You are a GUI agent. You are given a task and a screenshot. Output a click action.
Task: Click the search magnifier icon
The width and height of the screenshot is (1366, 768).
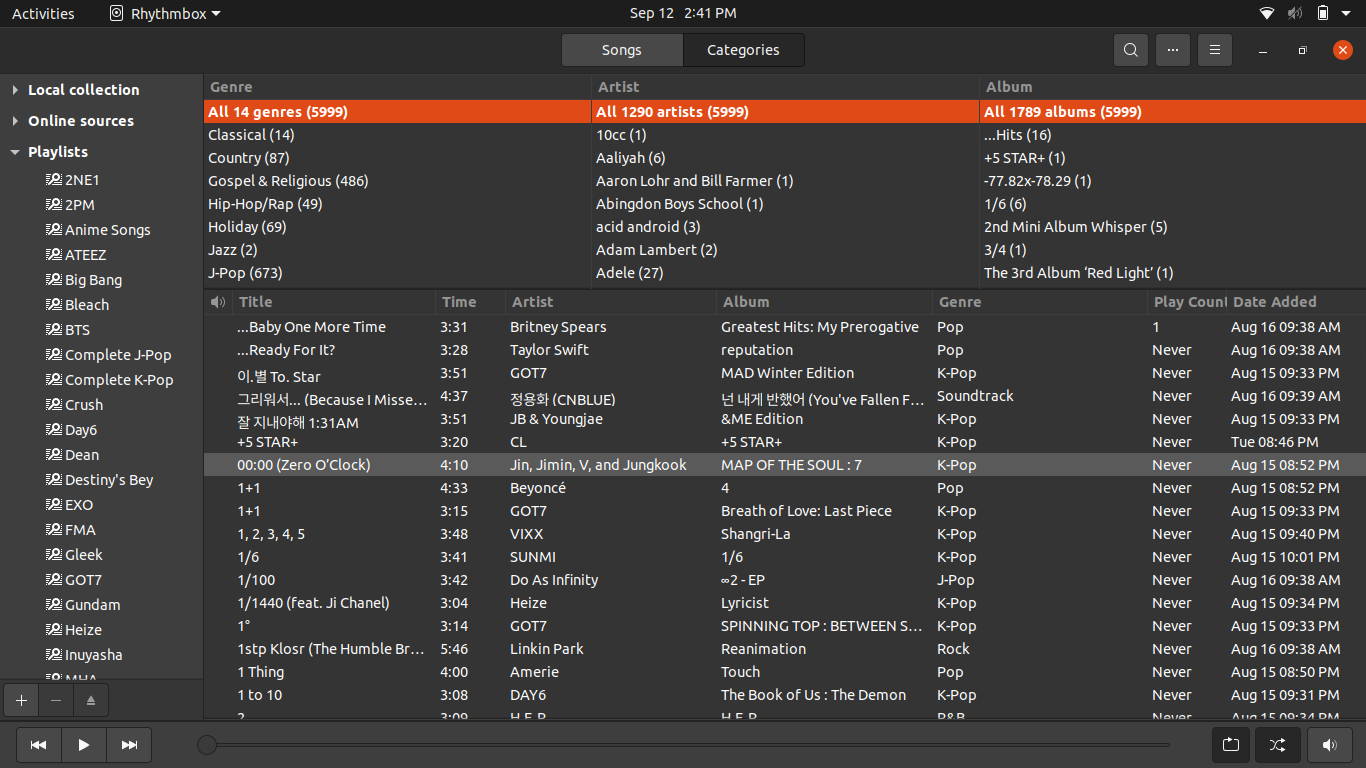[x=1130, y=50]
